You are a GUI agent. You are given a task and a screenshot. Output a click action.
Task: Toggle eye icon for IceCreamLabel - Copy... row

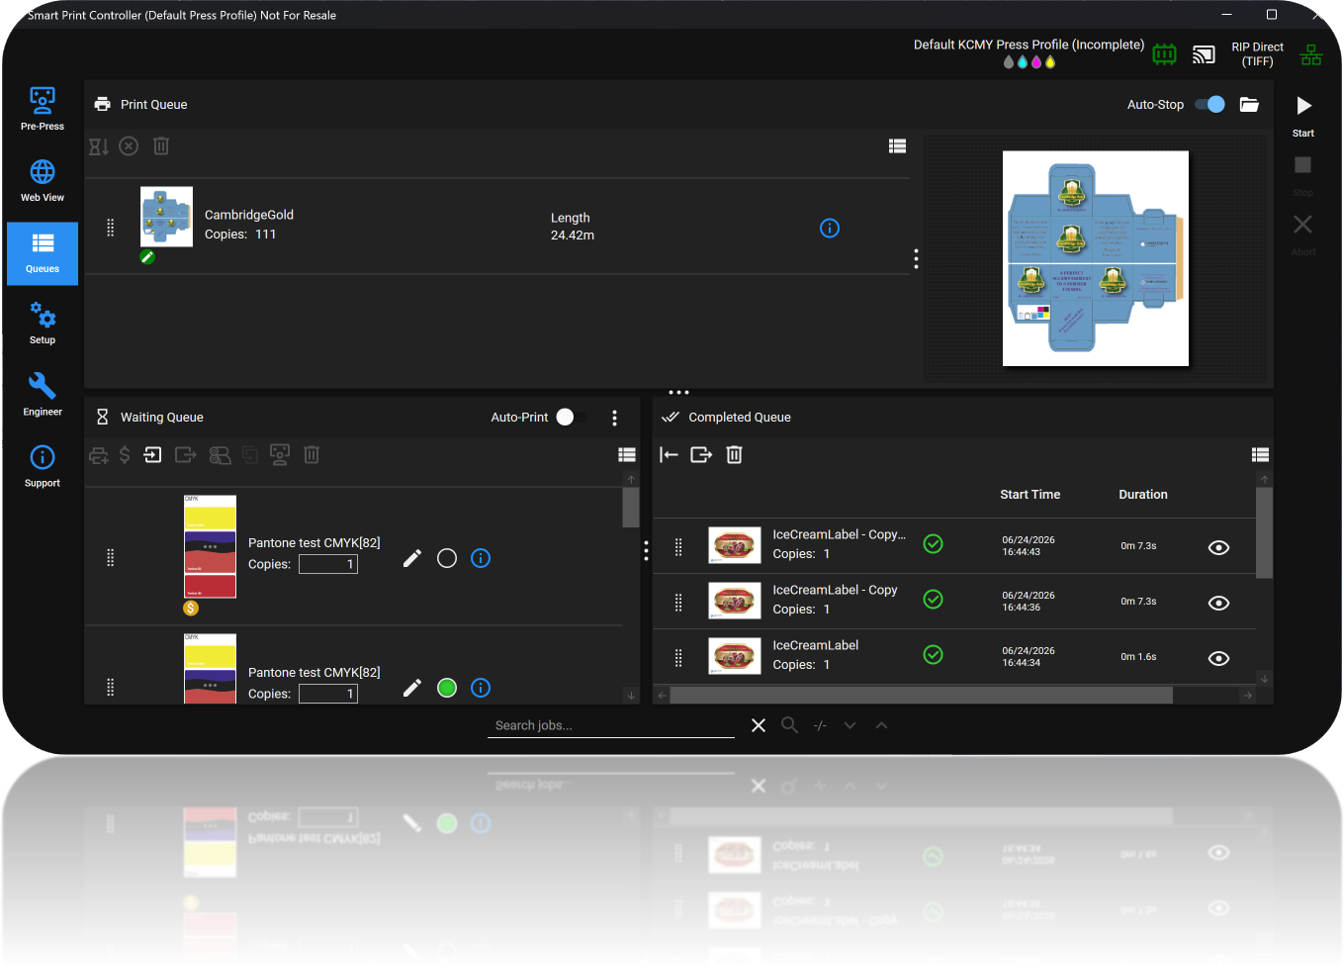(1219, 547)
